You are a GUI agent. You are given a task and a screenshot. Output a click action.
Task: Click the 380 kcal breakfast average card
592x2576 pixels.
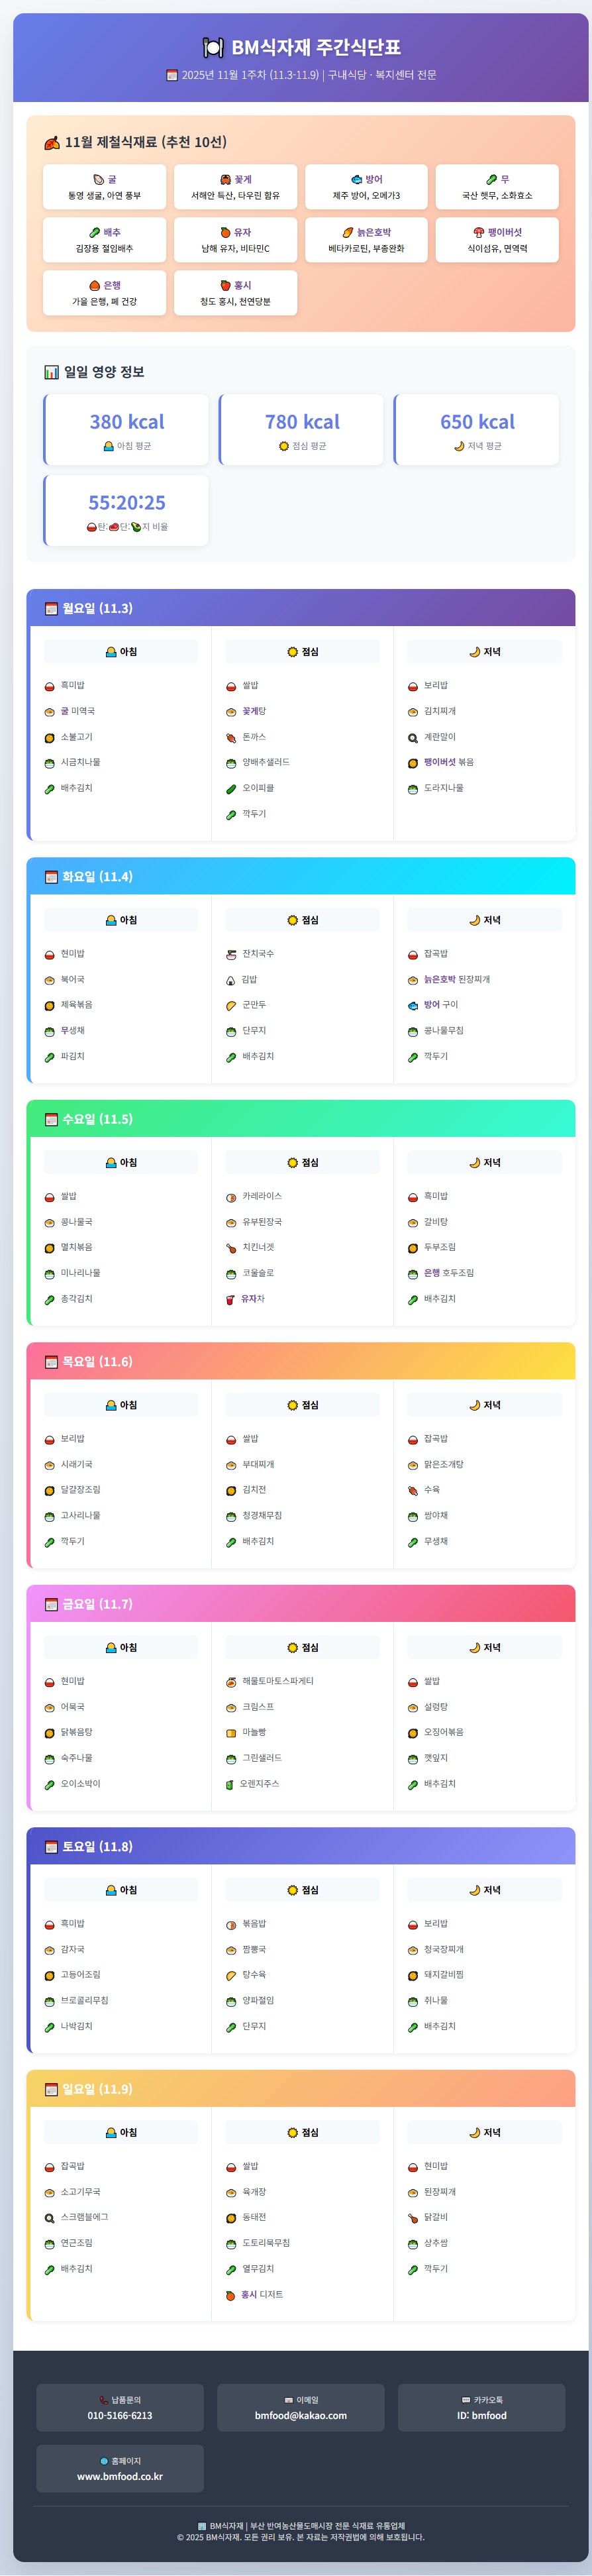click(127, 430)
